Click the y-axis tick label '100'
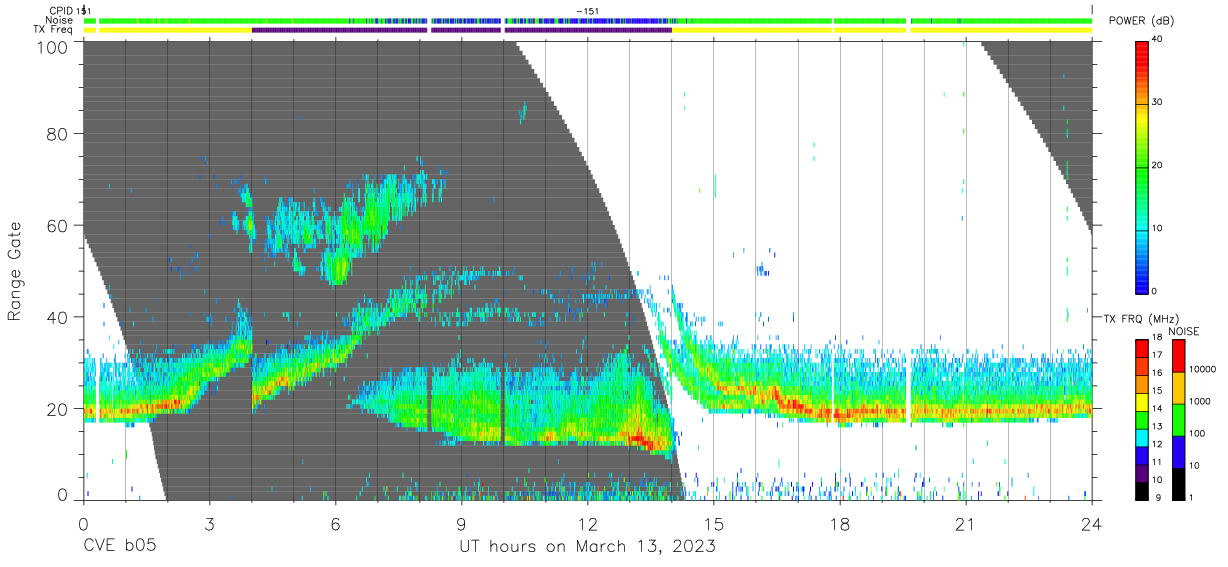Screen dimensions: 1228x567 tap(54, 47)
